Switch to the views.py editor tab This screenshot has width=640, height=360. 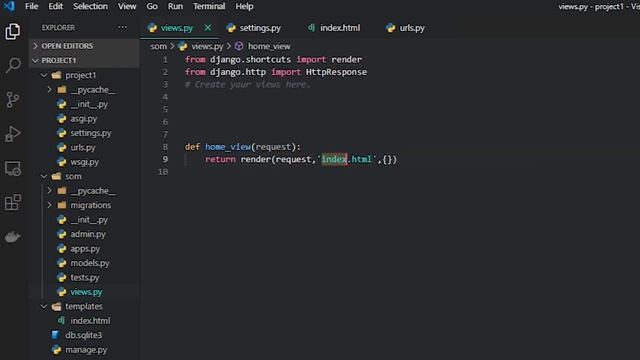[x=176, y=28]
